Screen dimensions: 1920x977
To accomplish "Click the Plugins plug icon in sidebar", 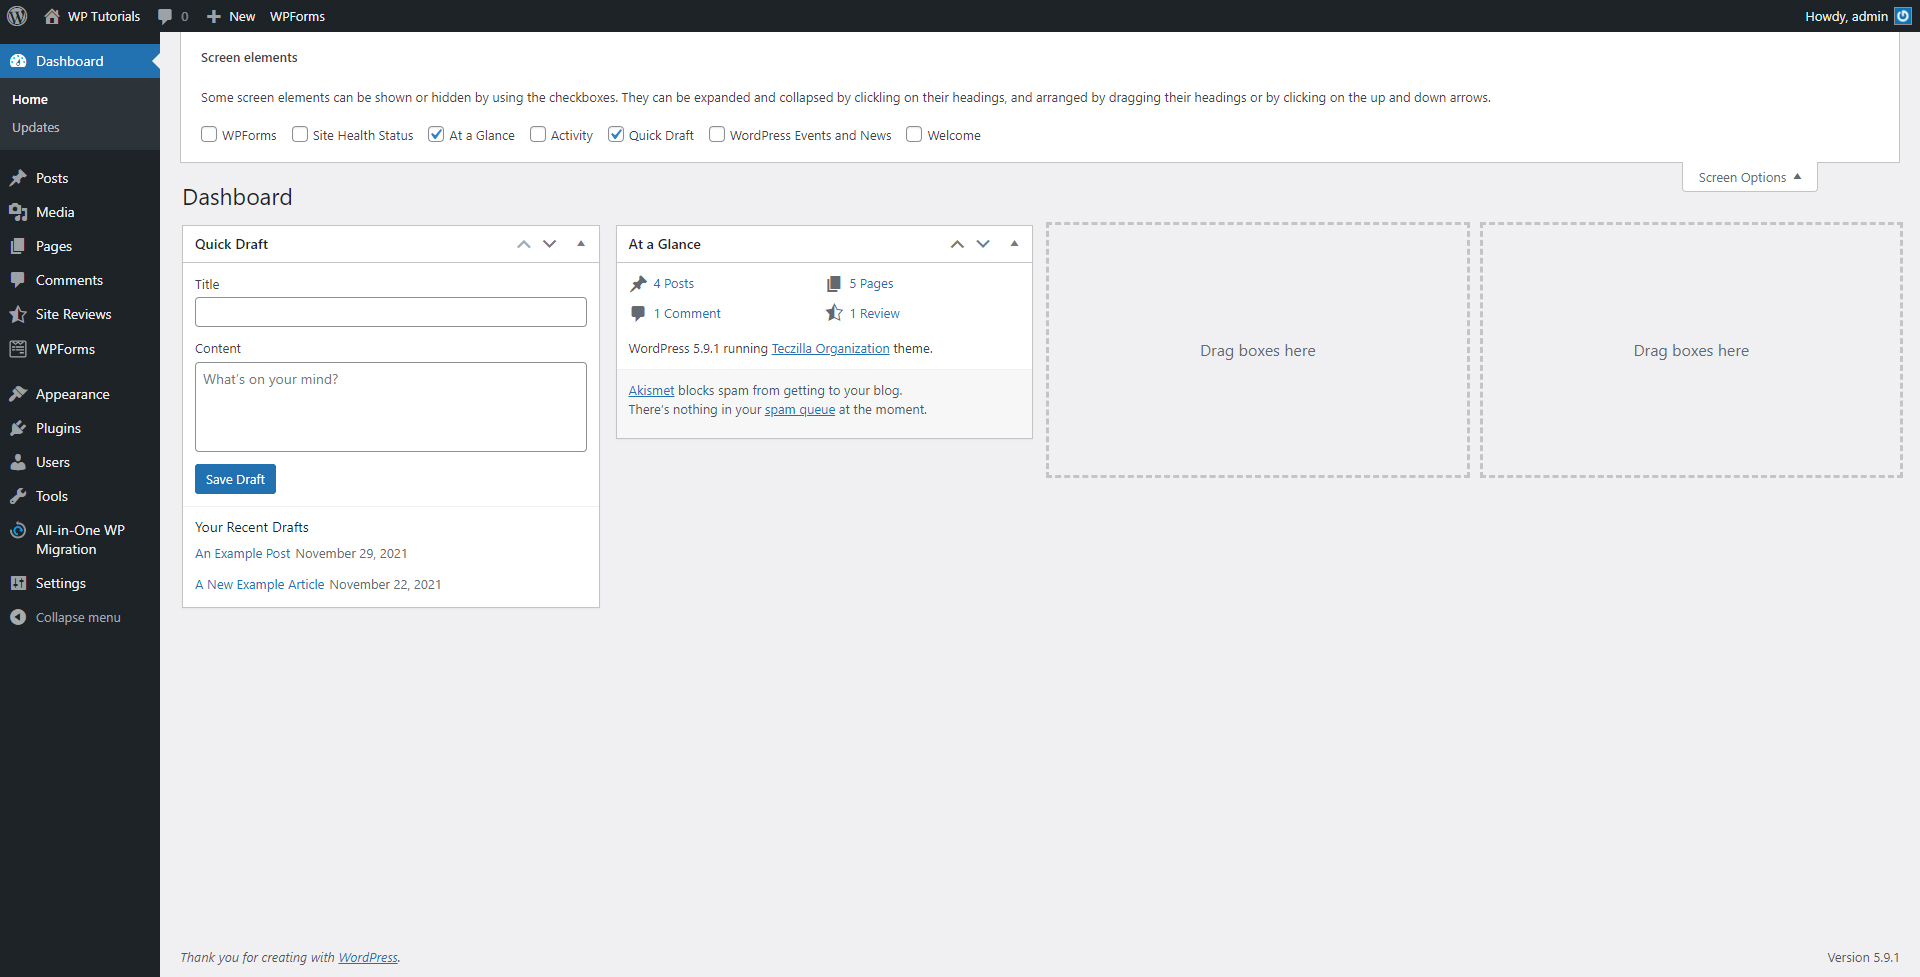I will (x=18, y=428).
